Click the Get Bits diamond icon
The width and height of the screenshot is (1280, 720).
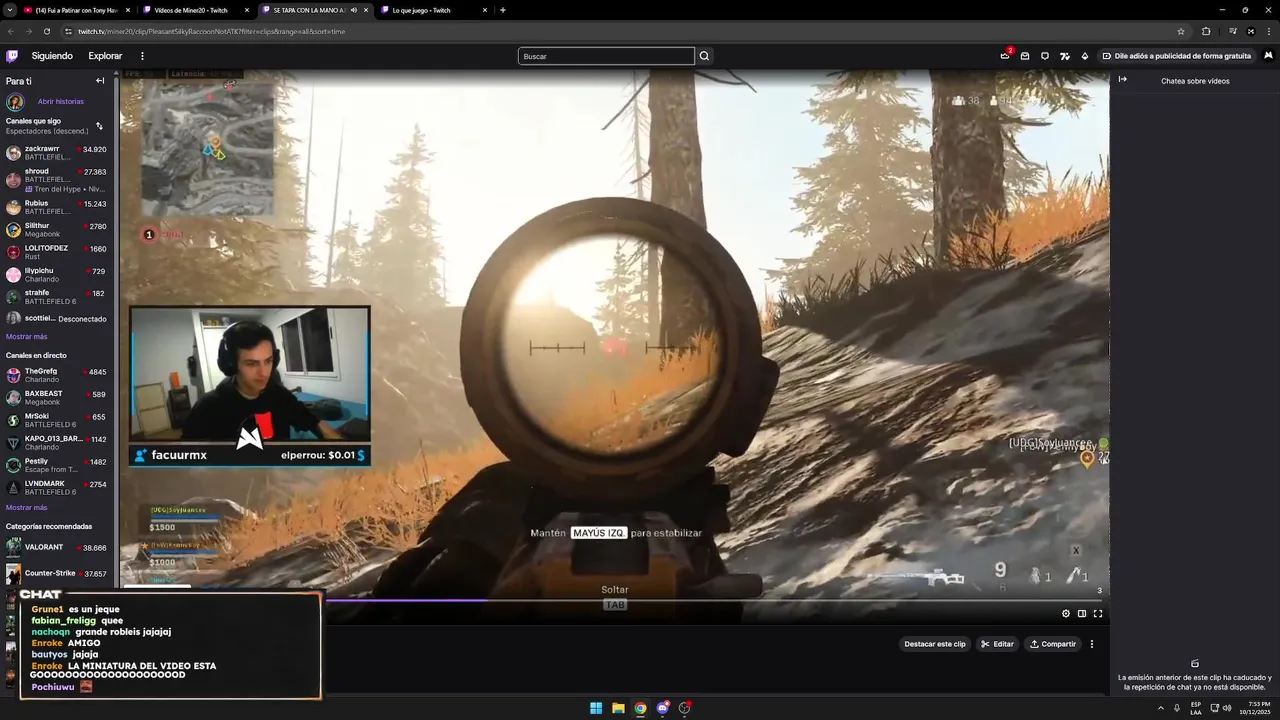(1085, 56)
